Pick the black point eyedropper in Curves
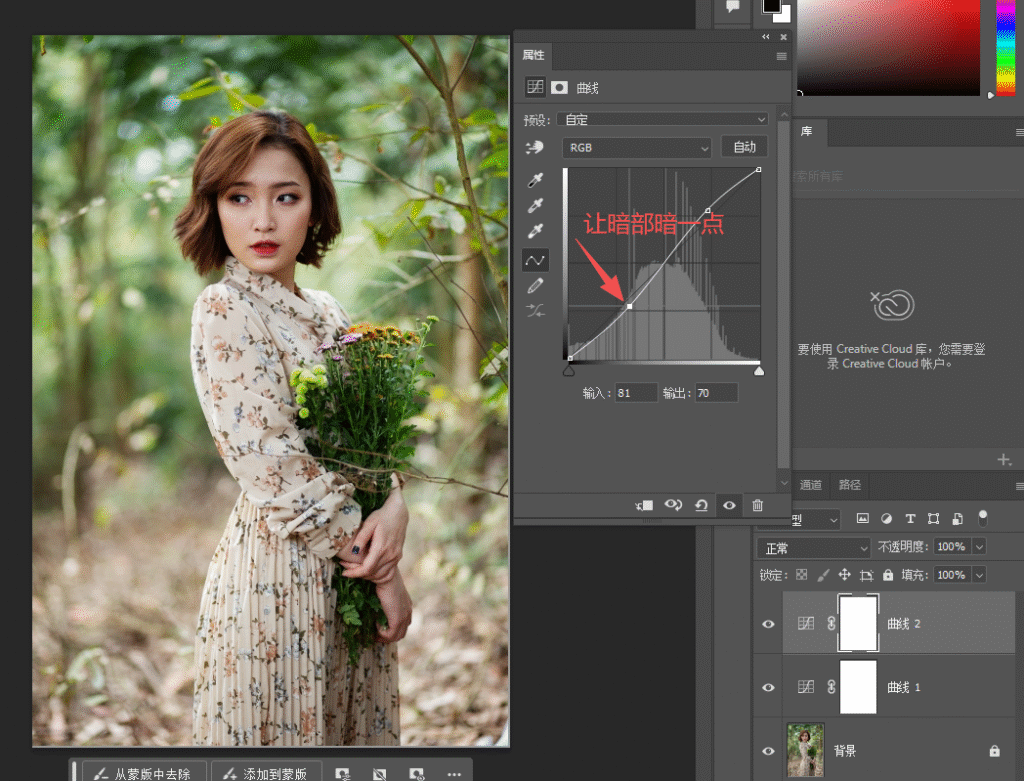The width and height of the screenshot is (1024, 781). click(x=536, y=180)
